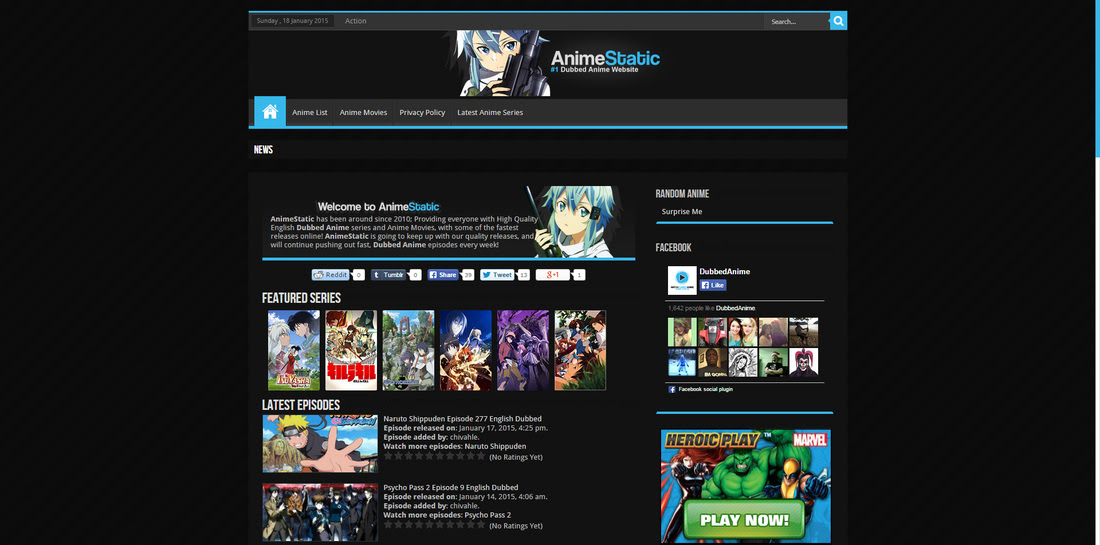
Task: Open Psycho Pass 2 Episode 9 title link
Action: click(x=451, y=487)
